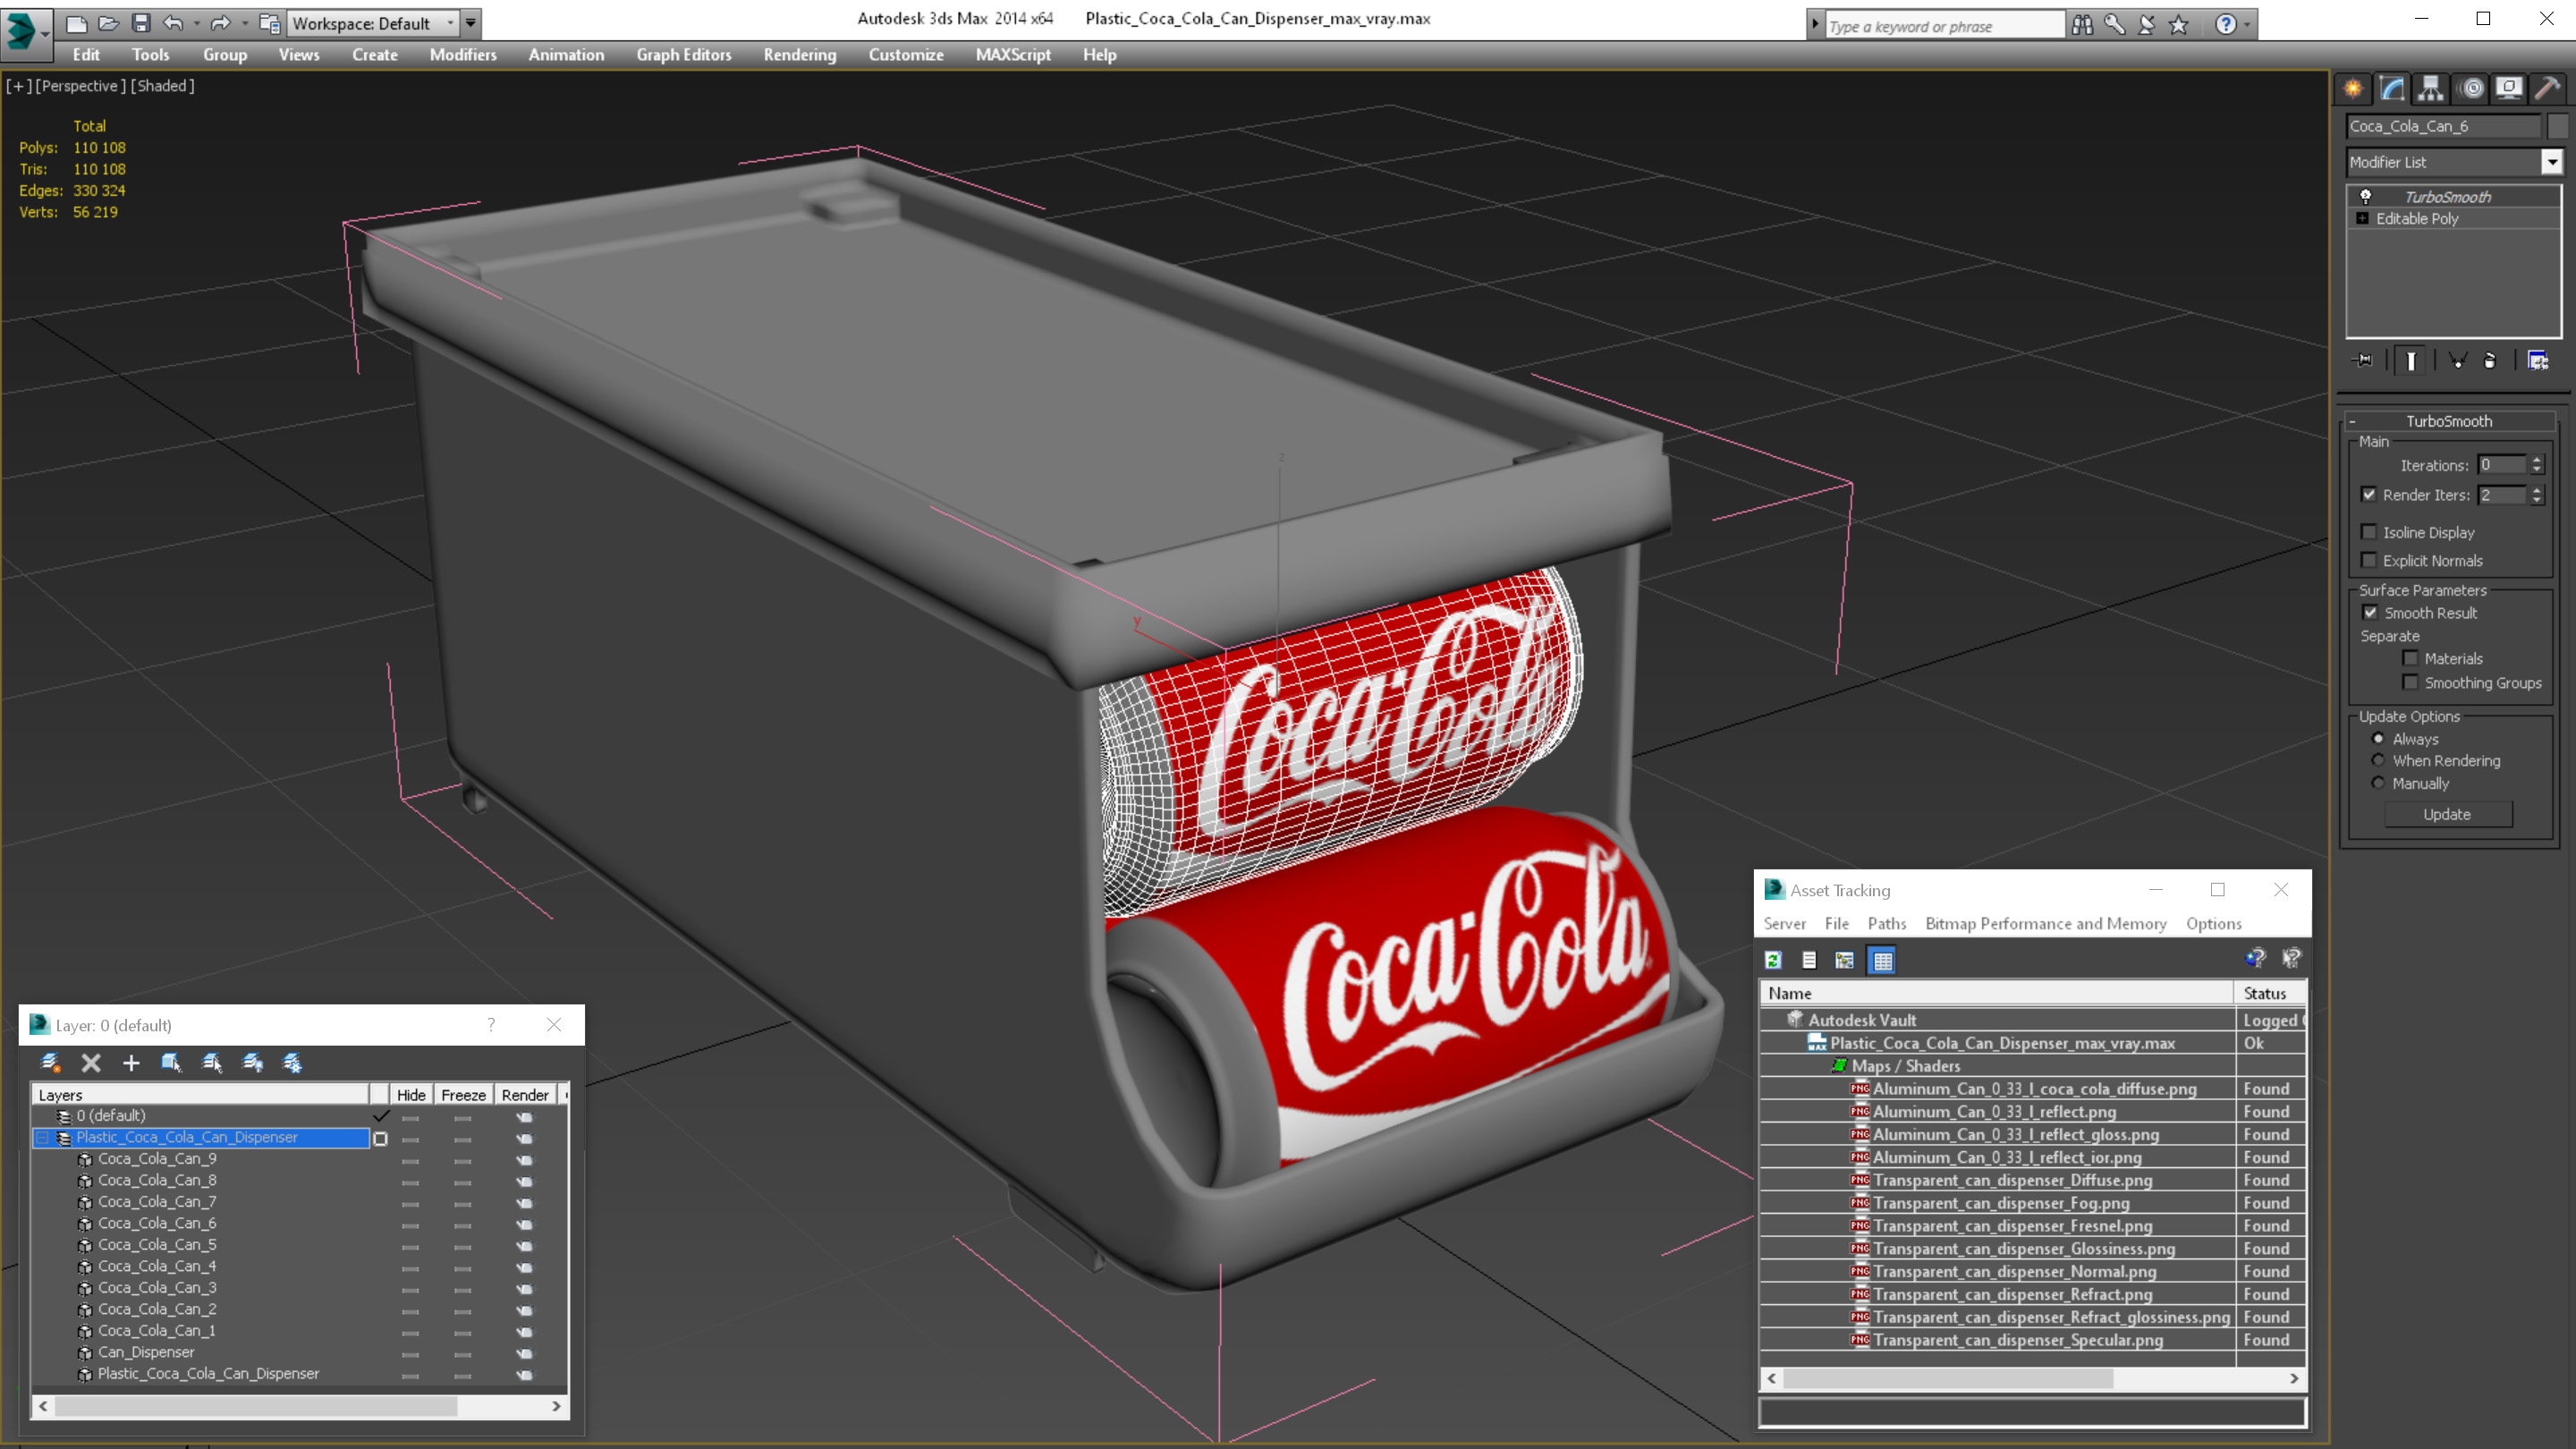This screenshot has height=1449, width=2576.
Task: Click Delete Layer X icon in Layer dialog
Action: (91, 1062)
